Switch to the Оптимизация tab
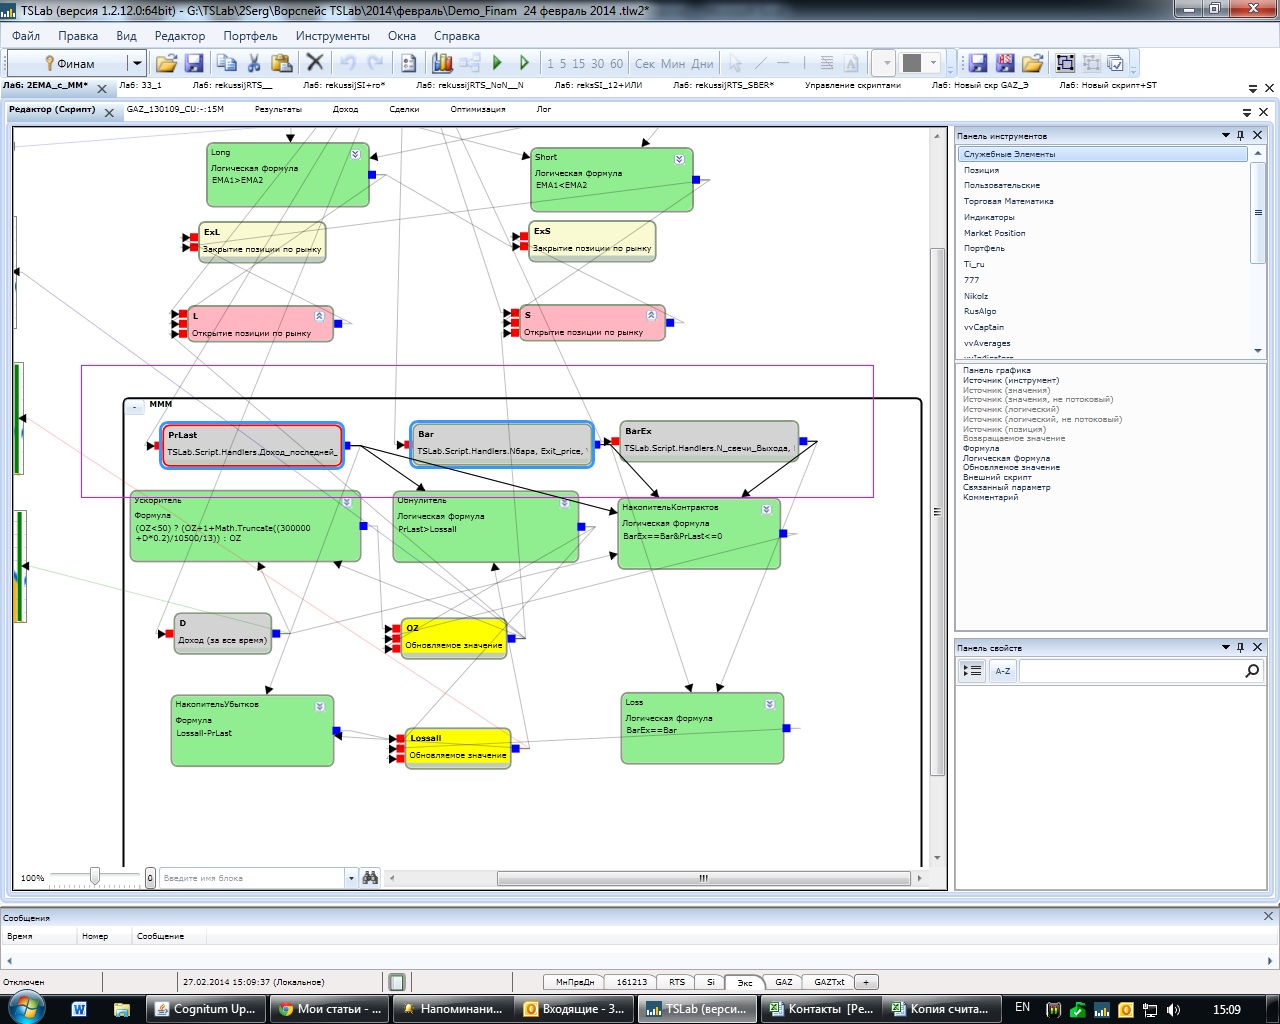Viewport: 1280px width, 1024px height. click(477, 109)
